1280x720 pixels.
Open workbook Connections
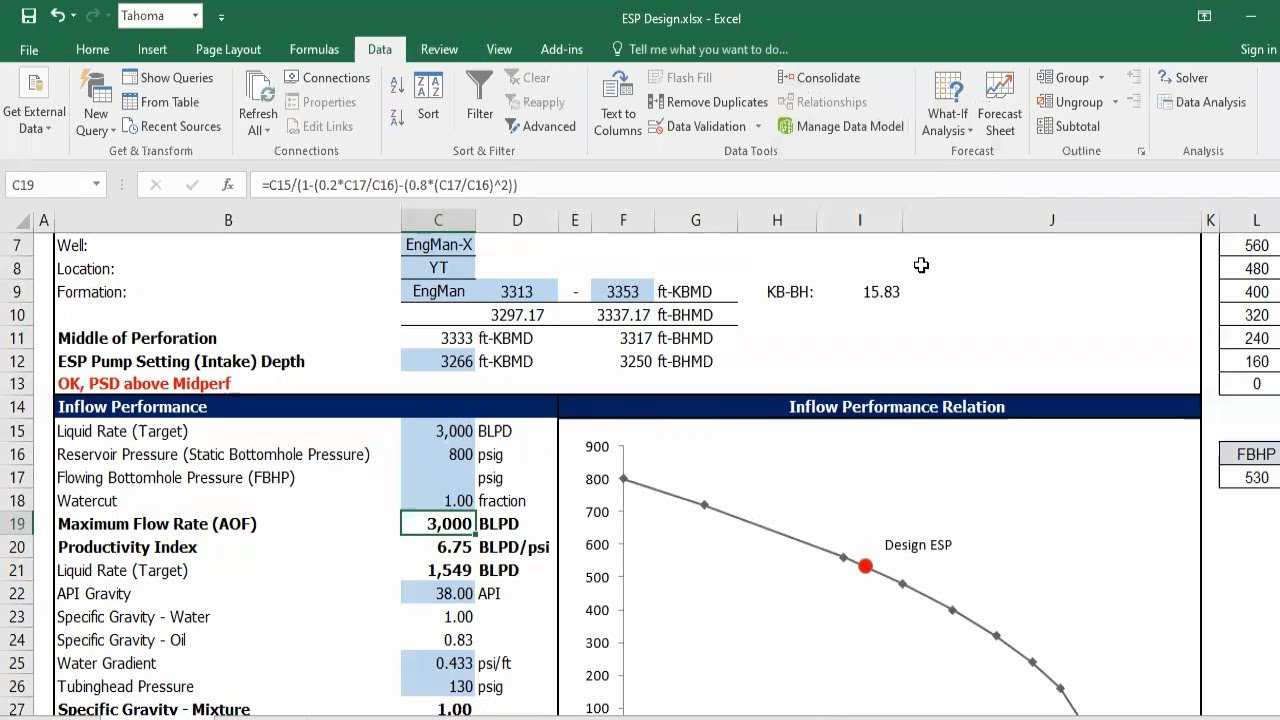click(x=327, y=78)
